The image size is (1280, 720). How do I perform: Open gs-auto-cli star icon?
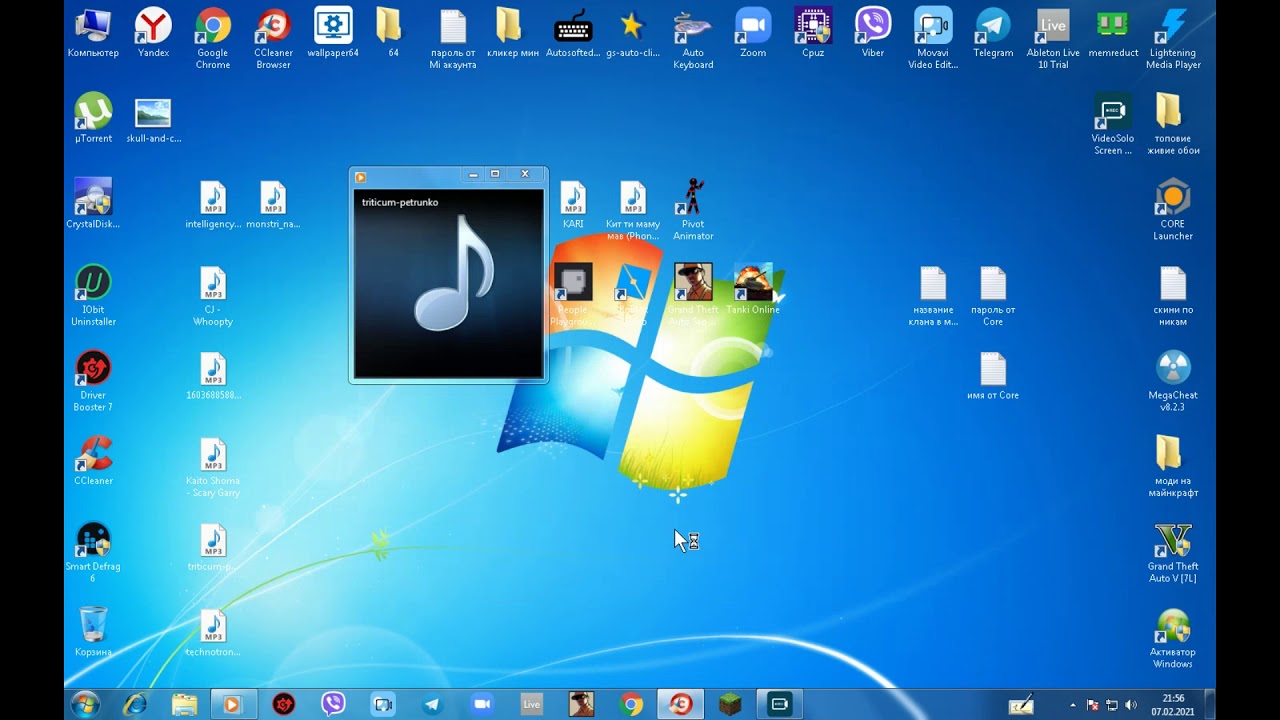(633, 33)
